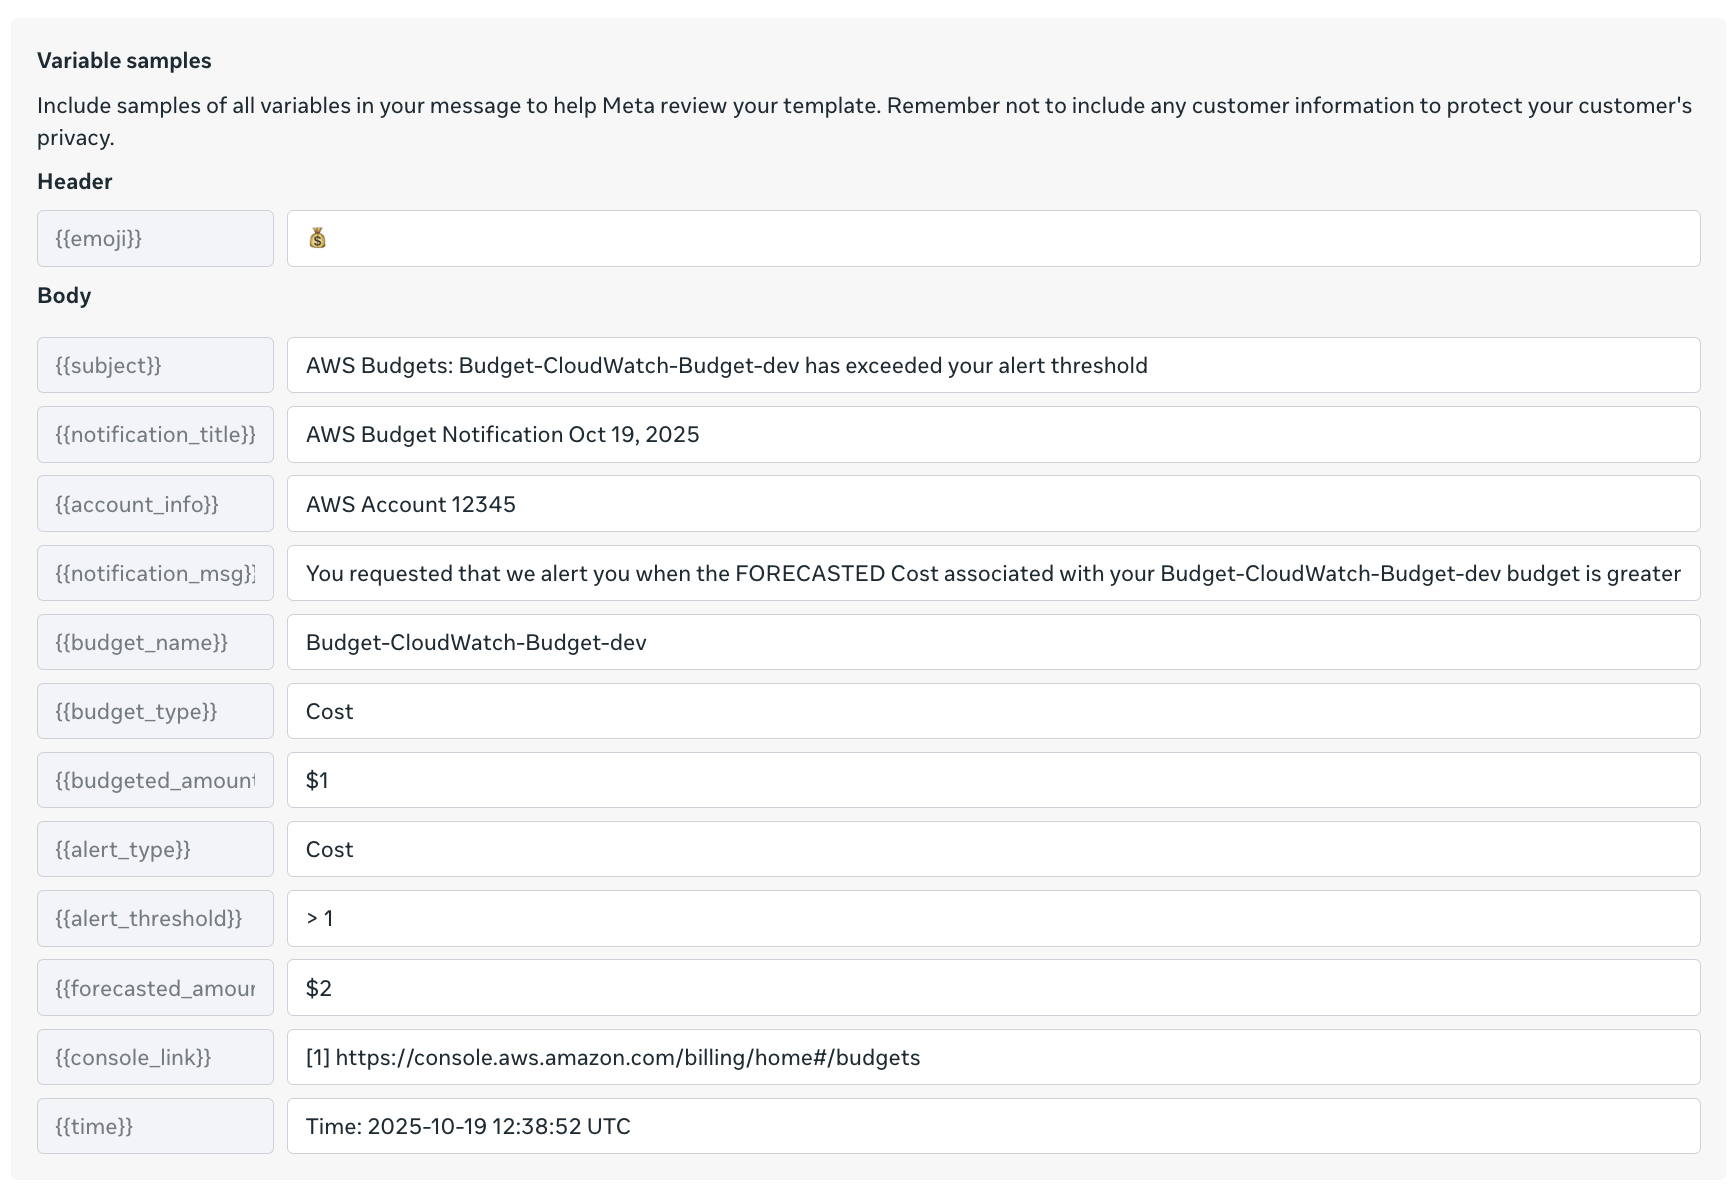Click the {{budget_name}} variable label

point(155,642)
